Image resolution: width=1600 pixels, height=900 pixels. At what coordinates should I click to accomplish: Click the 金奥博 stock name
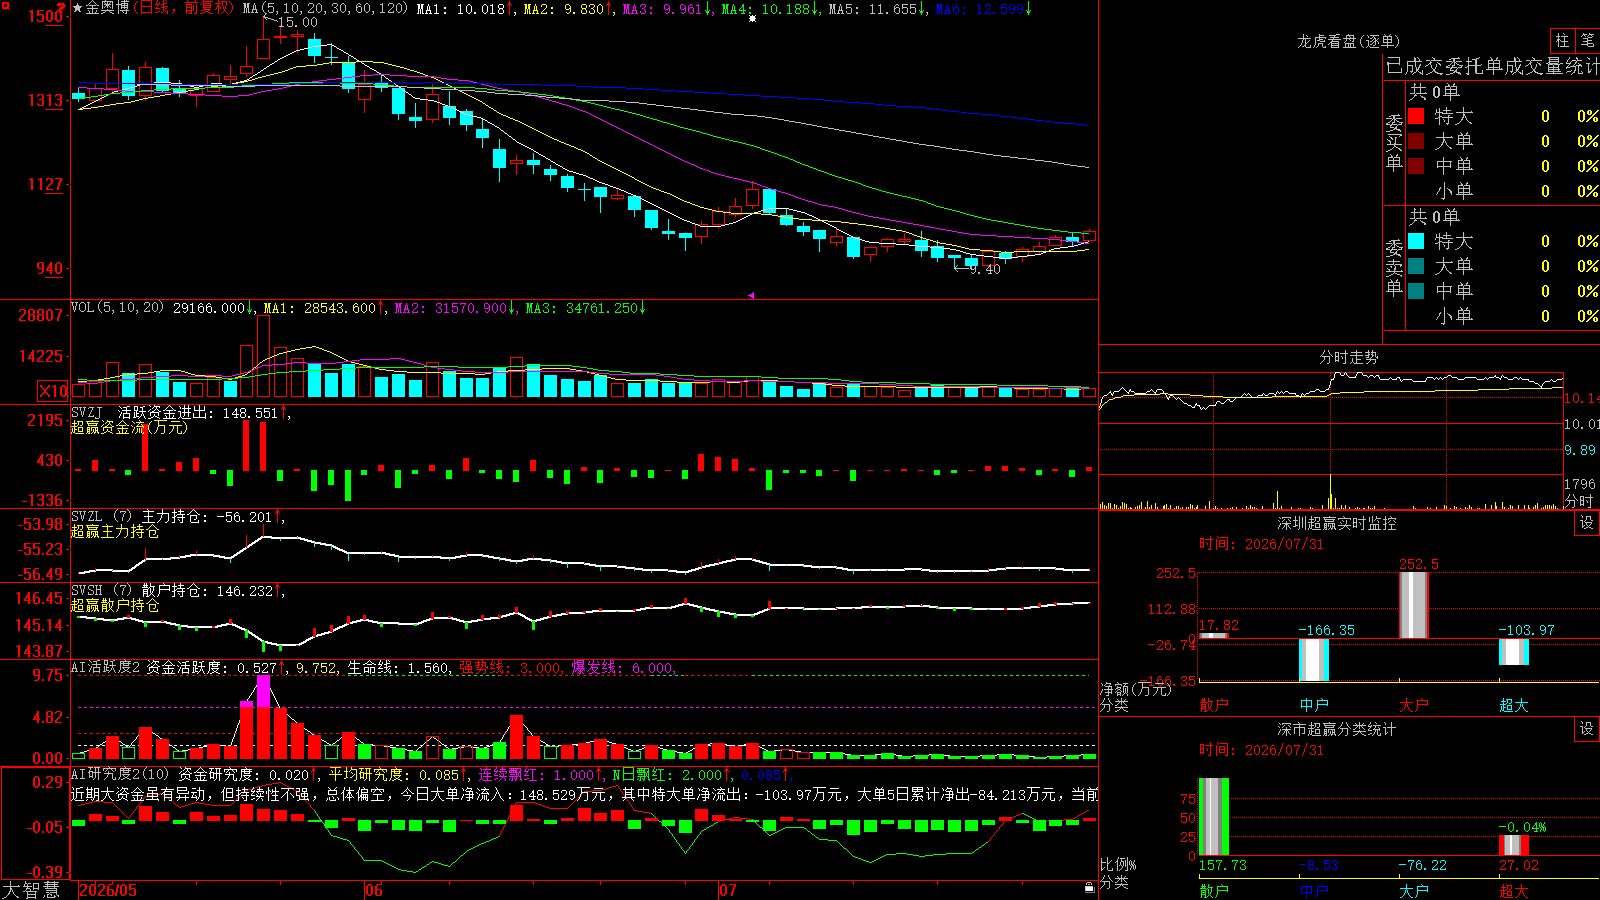click(x=107, y=8)
